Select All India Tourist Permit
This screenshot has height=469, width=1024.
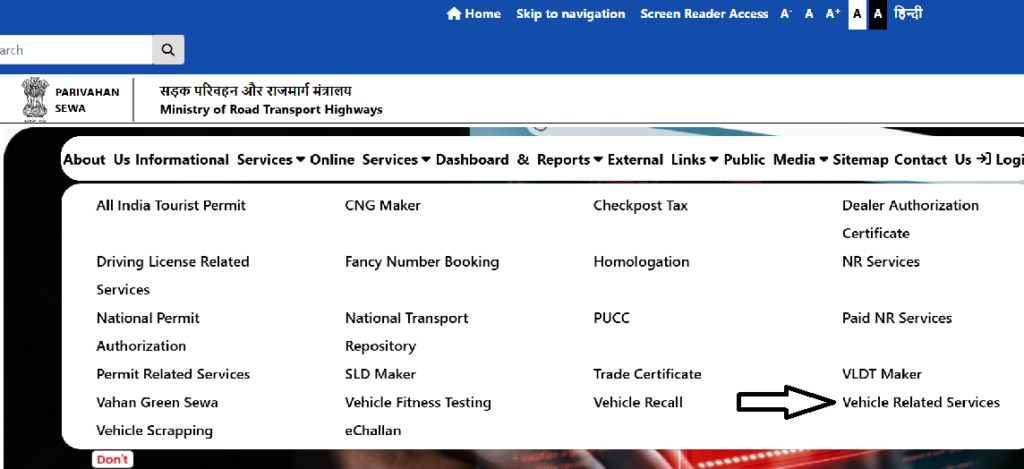pos(171,206)
